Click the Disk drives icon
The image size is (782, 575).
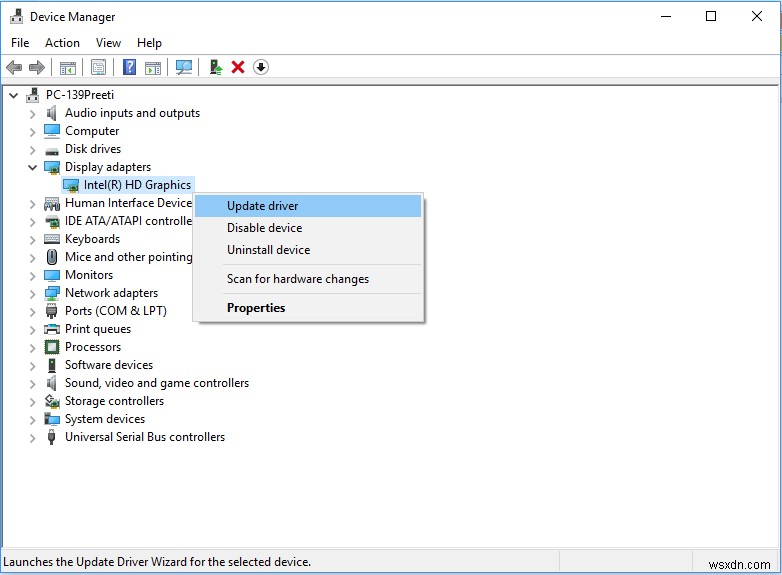[52, 151]
